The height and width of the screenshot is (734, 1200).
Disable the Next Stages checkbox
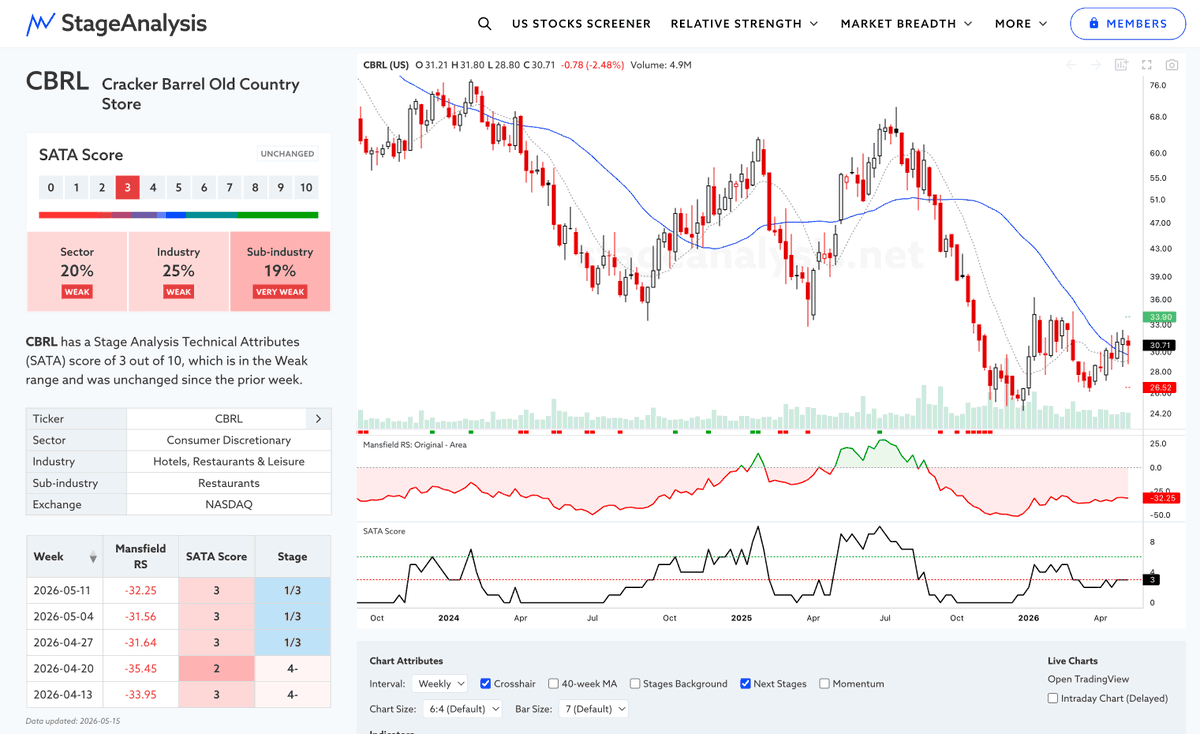746,684
